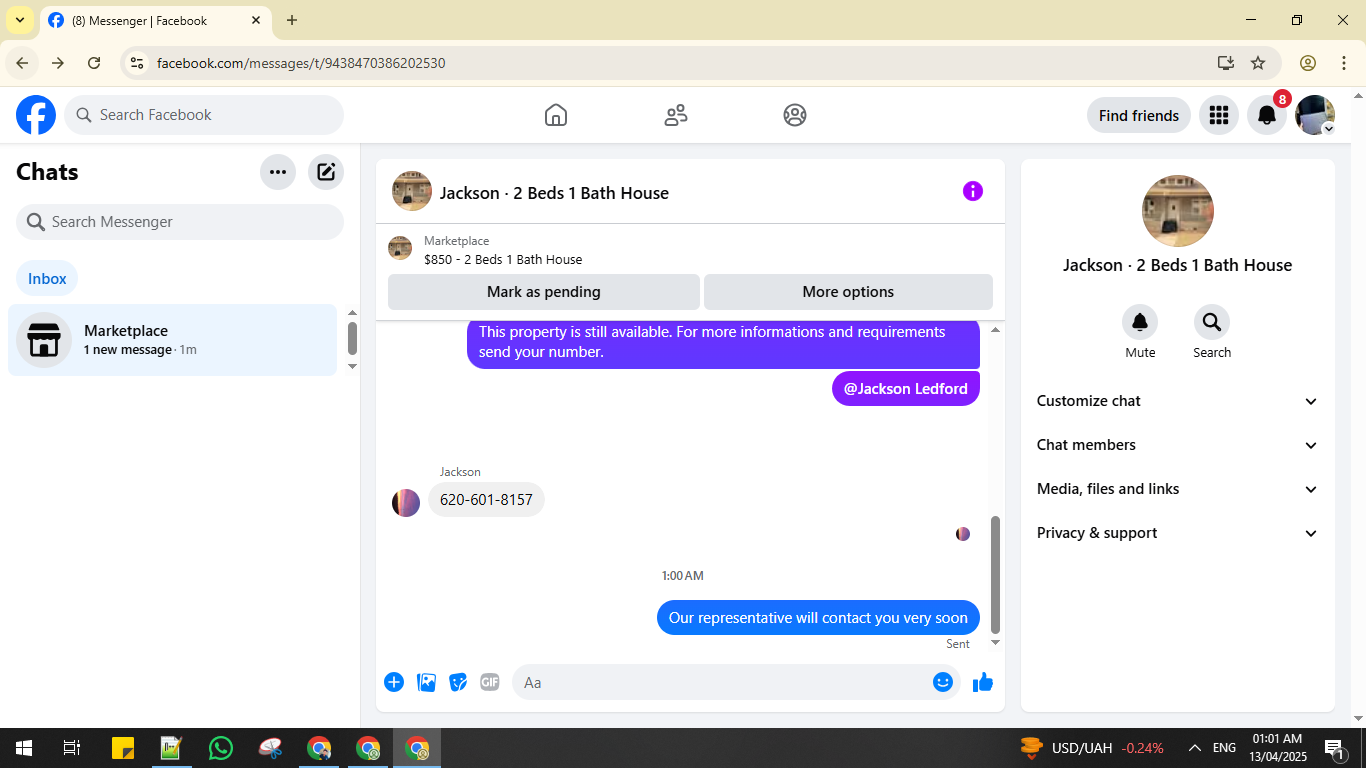Switch to Messenger browser tab
The width and height of the screenshot is (1366, 768).
click(x=155, y=20)
